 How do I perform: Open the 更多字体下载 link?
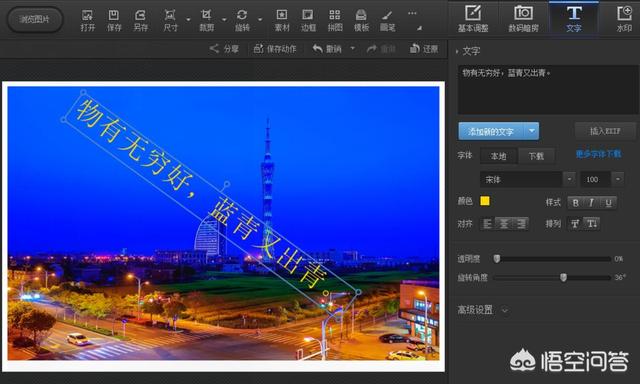(598, 154)
